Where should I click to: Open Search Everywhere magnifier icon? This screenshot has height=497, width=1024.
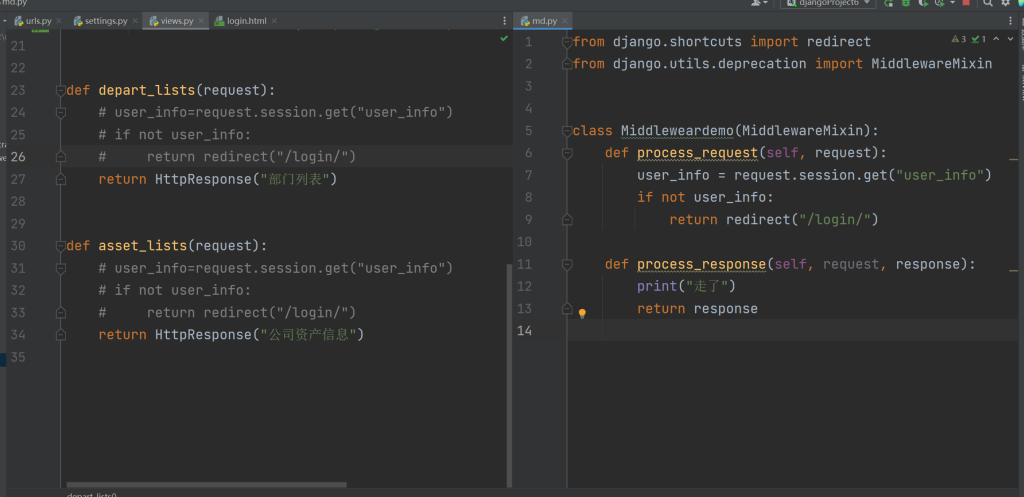tap(988, 3)
